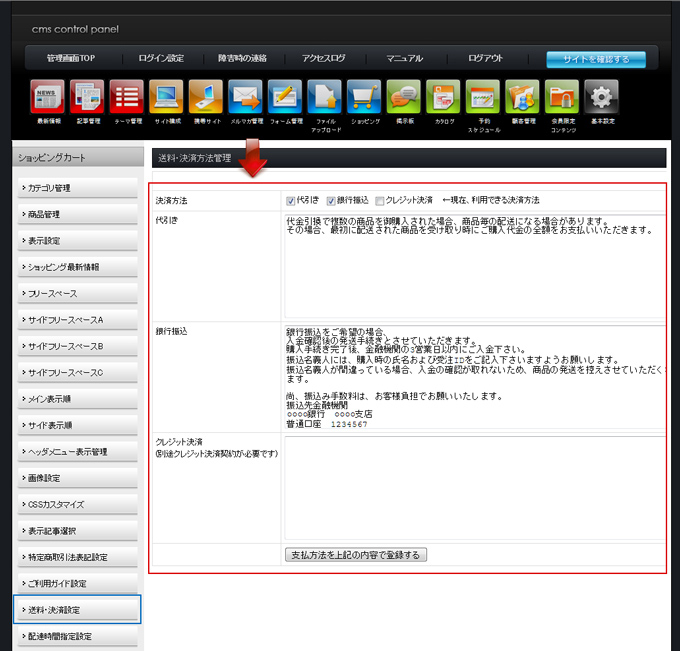The image size is (680, 651).
Task: Open the ショッピング cart icon
Action: 364,98
